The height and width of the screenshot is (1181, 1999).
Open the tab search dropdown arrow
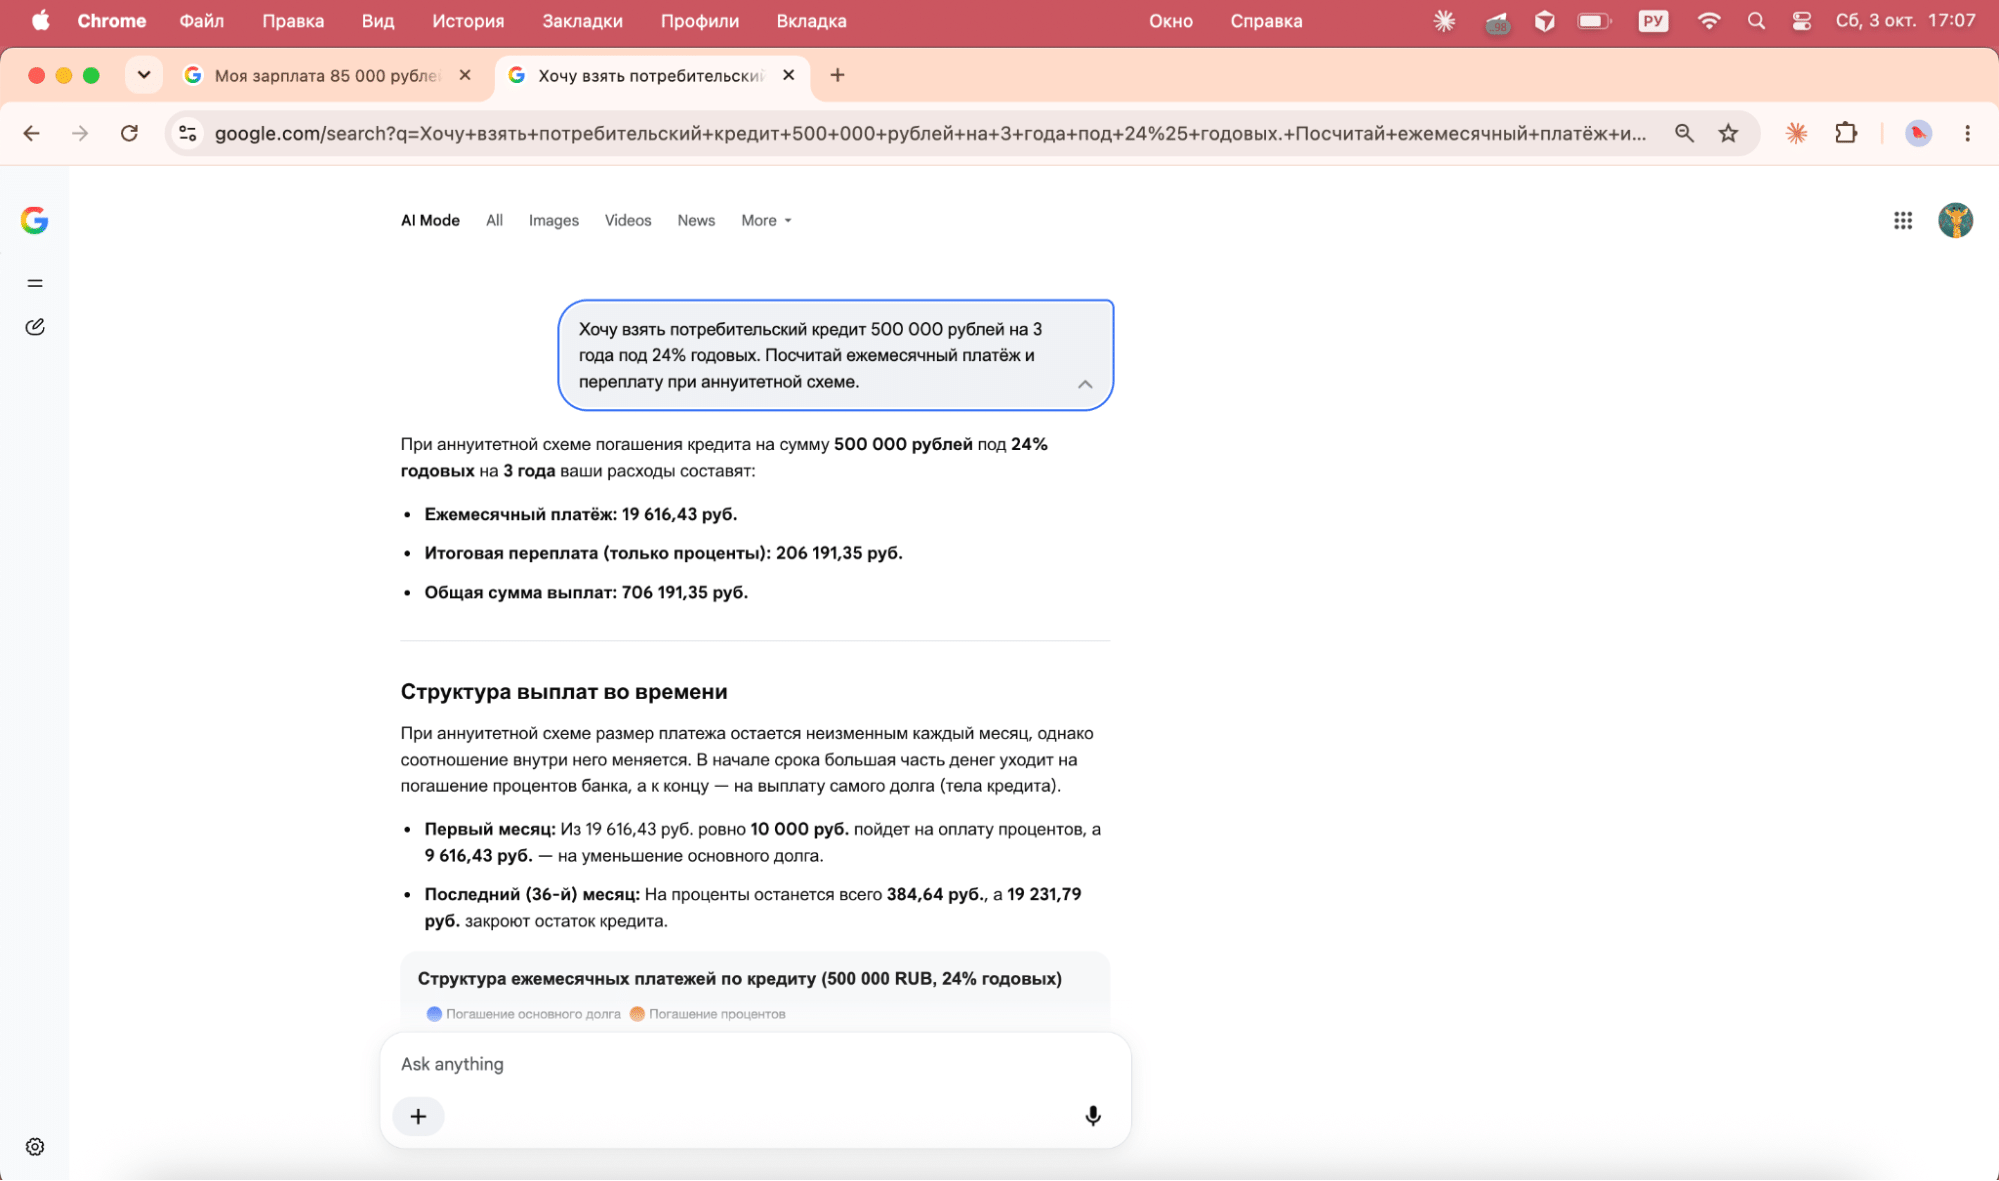144,75
